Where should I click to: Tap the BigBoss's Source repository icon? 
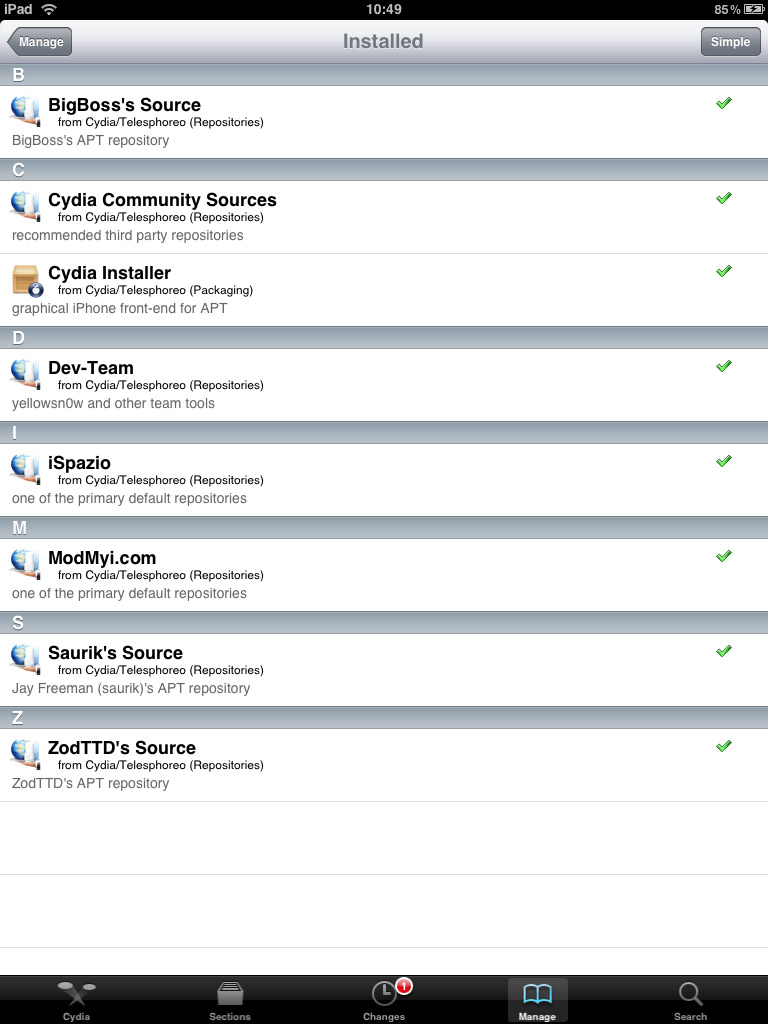point(25,110)
